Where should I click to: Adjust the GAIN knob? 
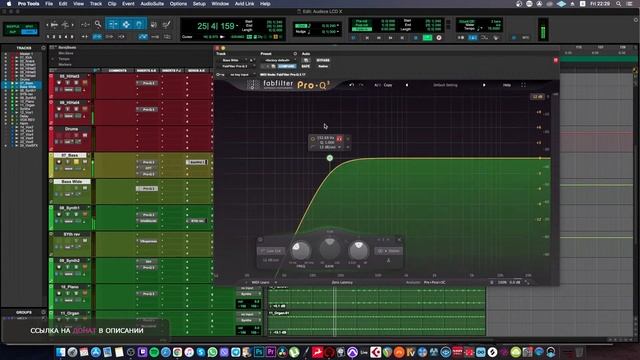coord(329,248)
